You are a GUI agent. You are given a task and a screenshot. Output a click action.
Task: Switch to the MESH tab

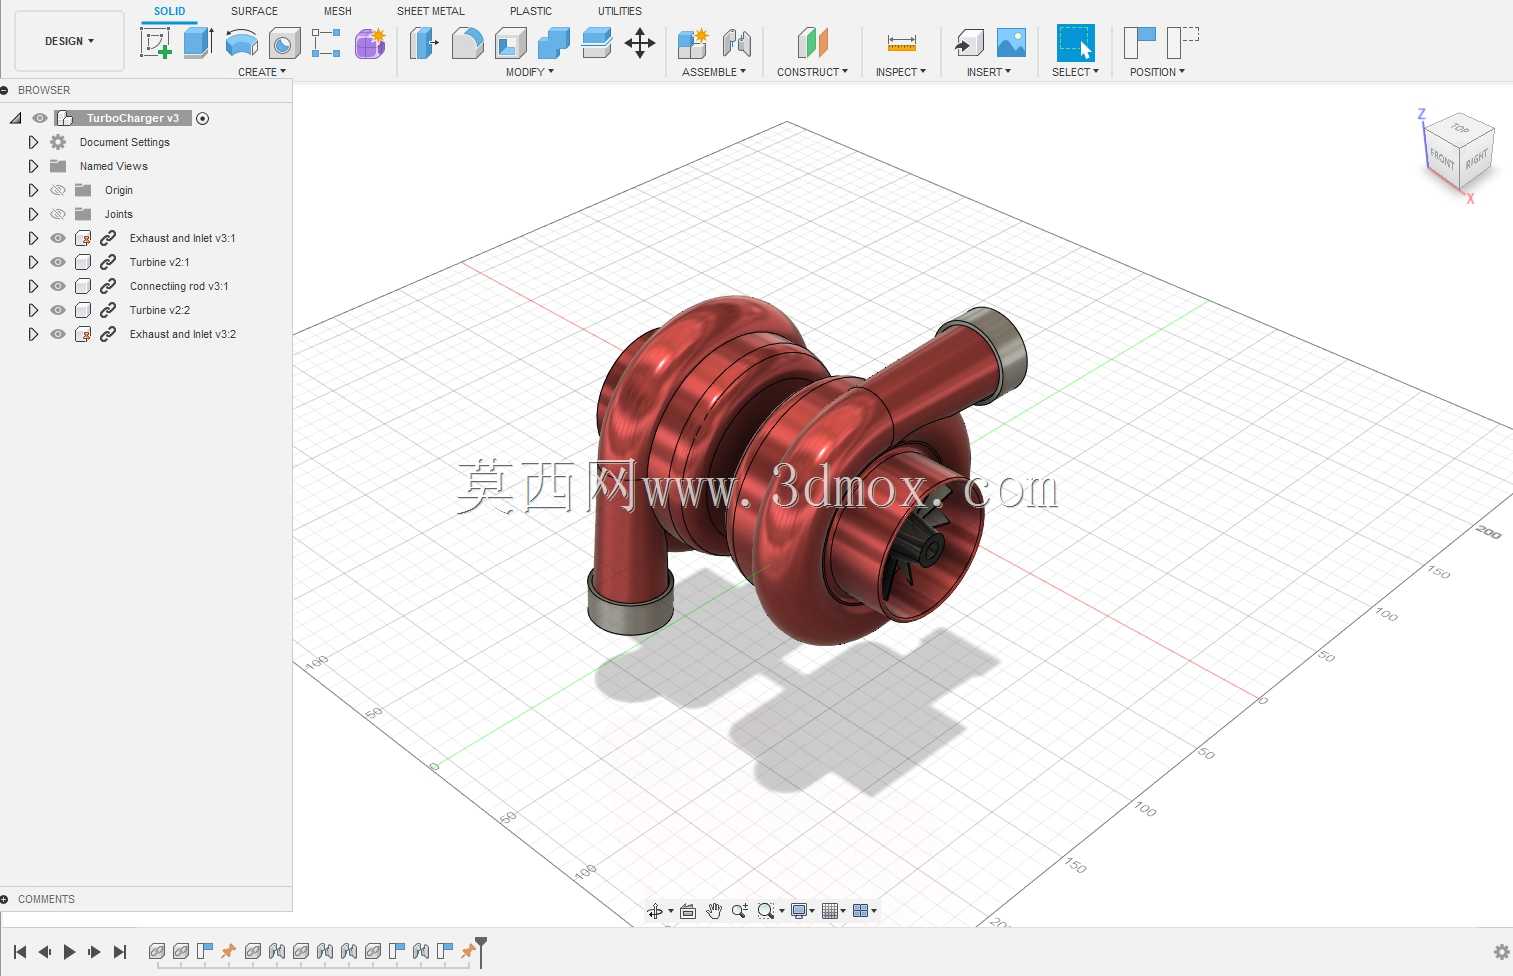point(337,11)
